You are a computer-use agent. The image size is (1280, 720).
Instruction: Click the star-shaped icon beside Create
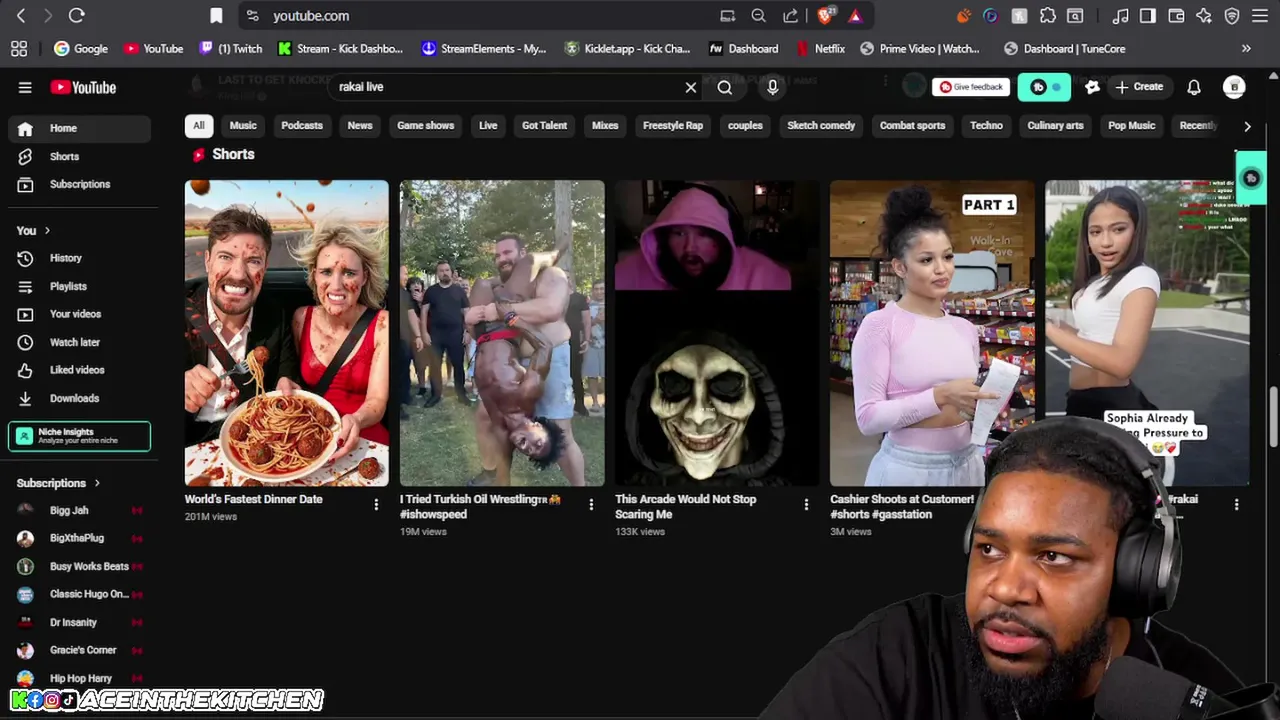1092,87
